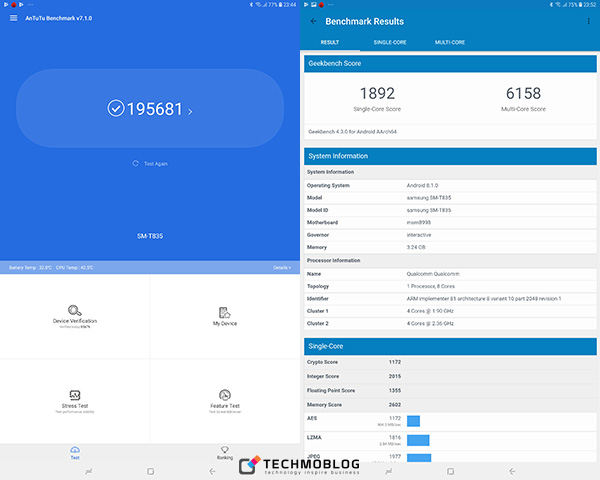Tap the System Information section header

coord(450,156)
